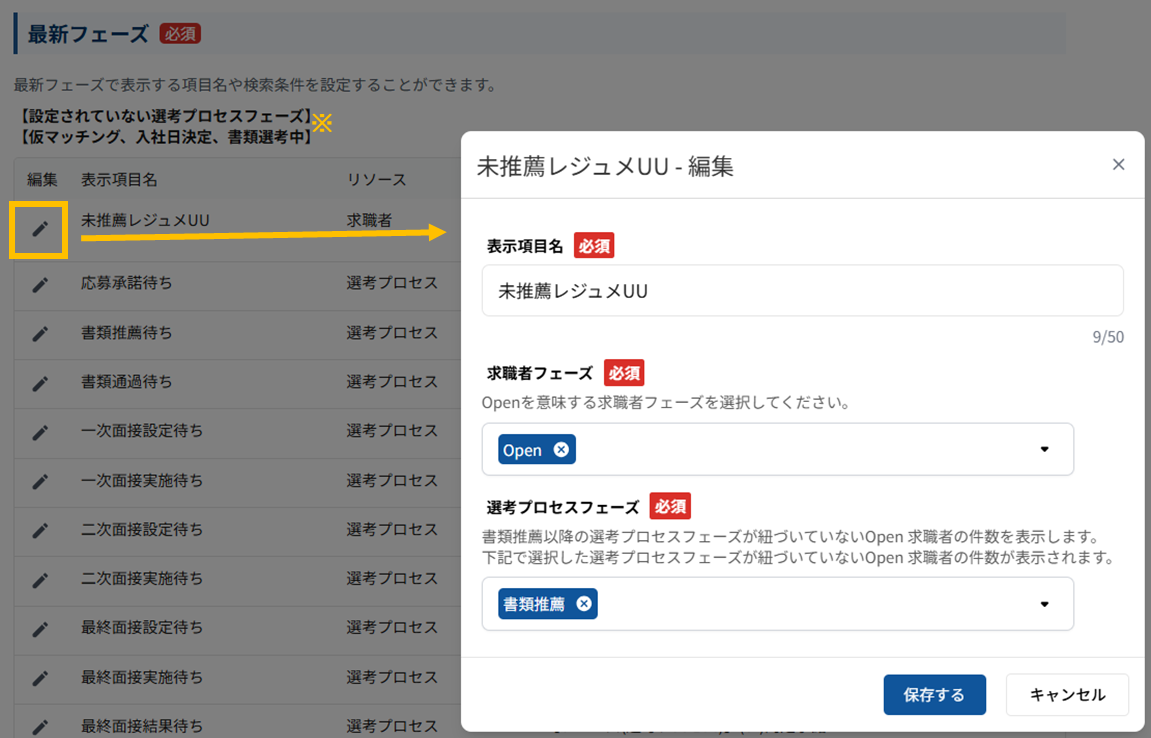Open editor for 書類推薦待ち row
1151x738 pixels.
pos(39,333)
